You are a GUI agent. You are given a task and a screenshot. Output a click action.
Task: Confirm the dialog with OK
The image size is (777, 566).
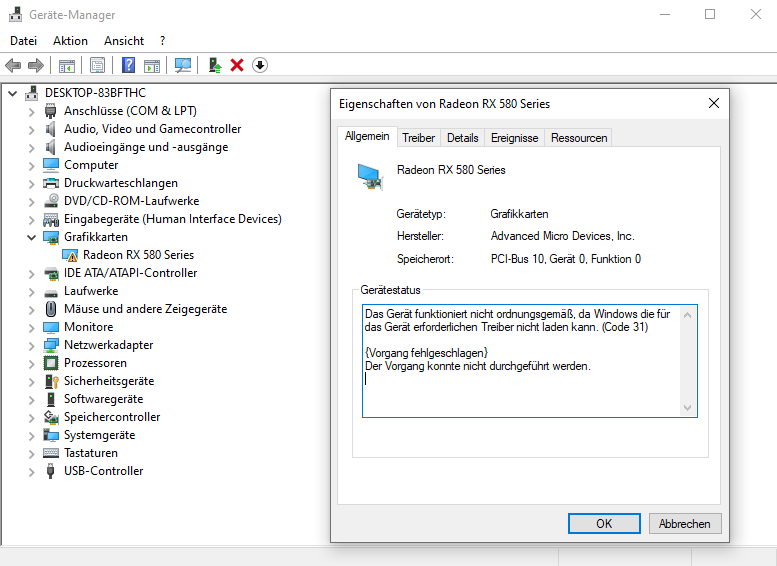(x=604, y=523)
